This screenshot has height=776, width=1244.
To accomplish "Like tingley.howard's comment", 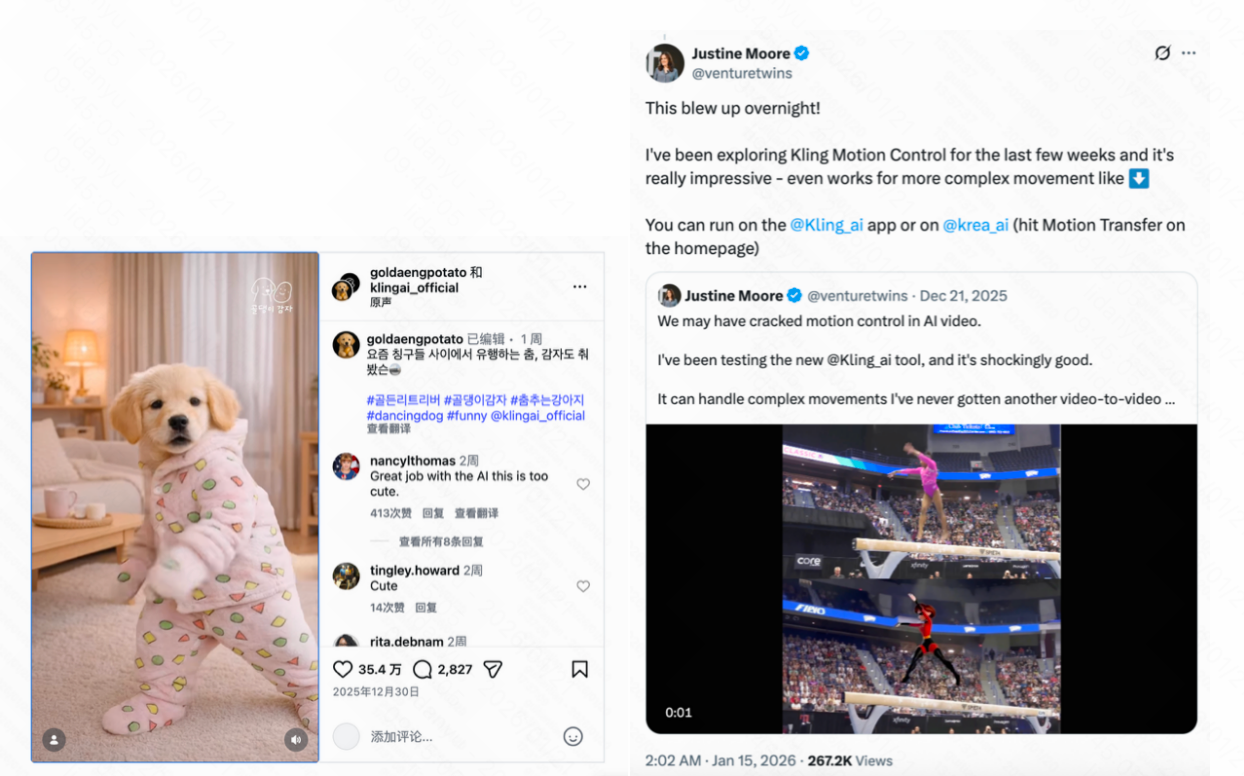I will pyautogui.click(x=583, y=586).
